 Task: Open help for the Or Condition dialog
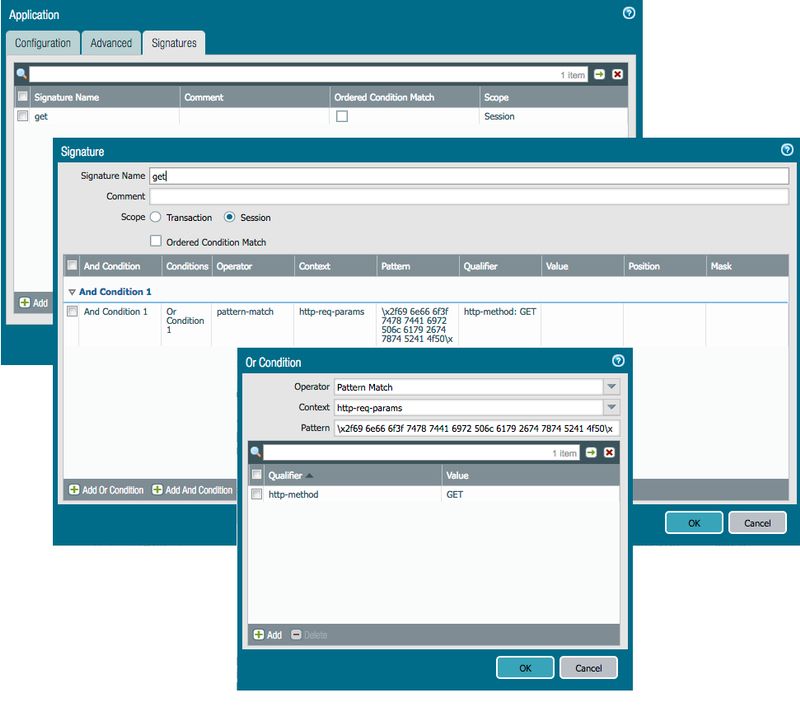(x=618, y=361)
